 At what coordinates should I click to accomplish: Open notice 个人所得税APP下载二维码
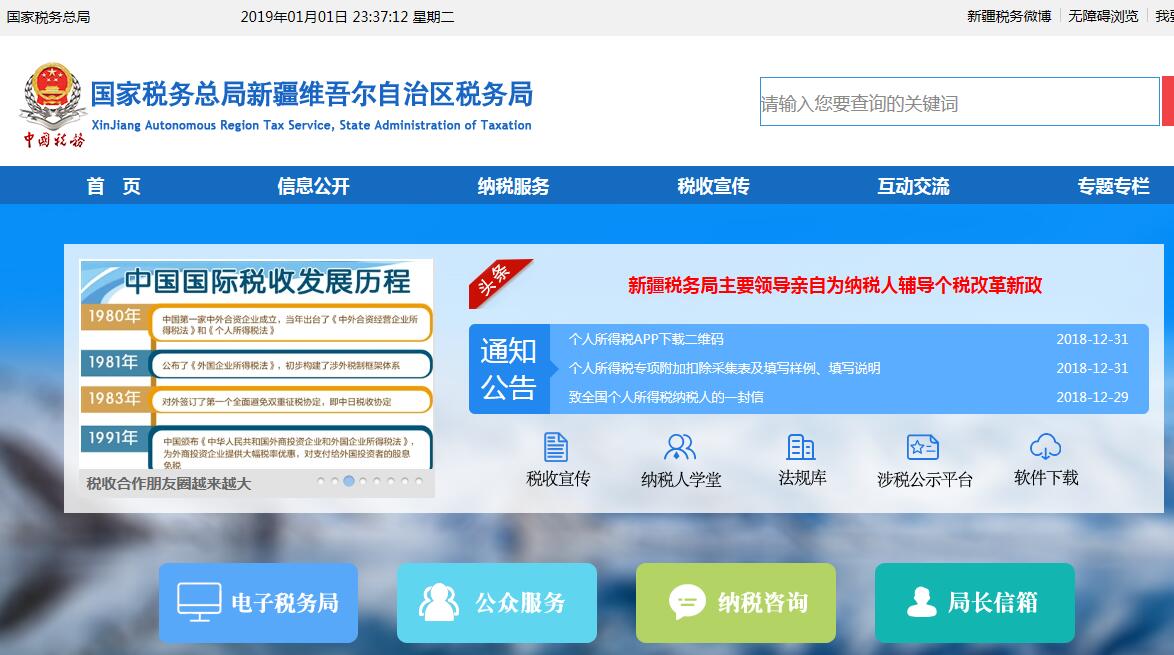tap(646, 339)
